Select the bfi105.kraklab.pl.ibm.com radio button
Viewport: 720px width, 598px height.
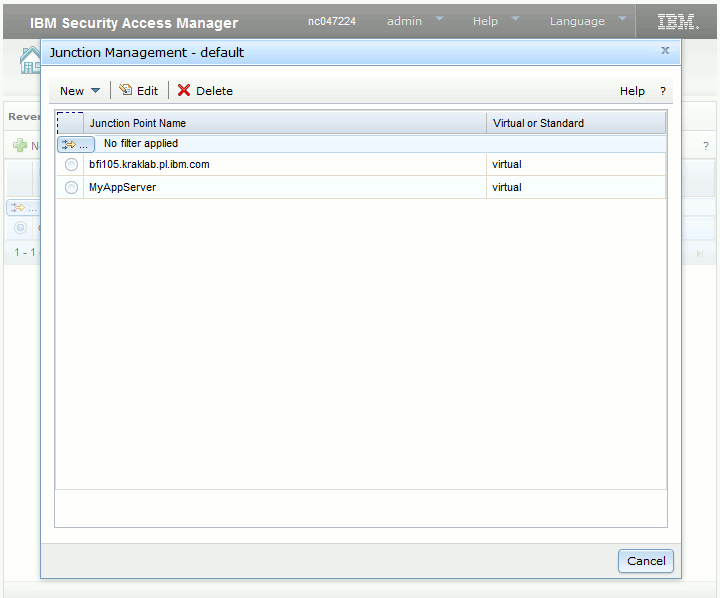click(x=71, y=164)
